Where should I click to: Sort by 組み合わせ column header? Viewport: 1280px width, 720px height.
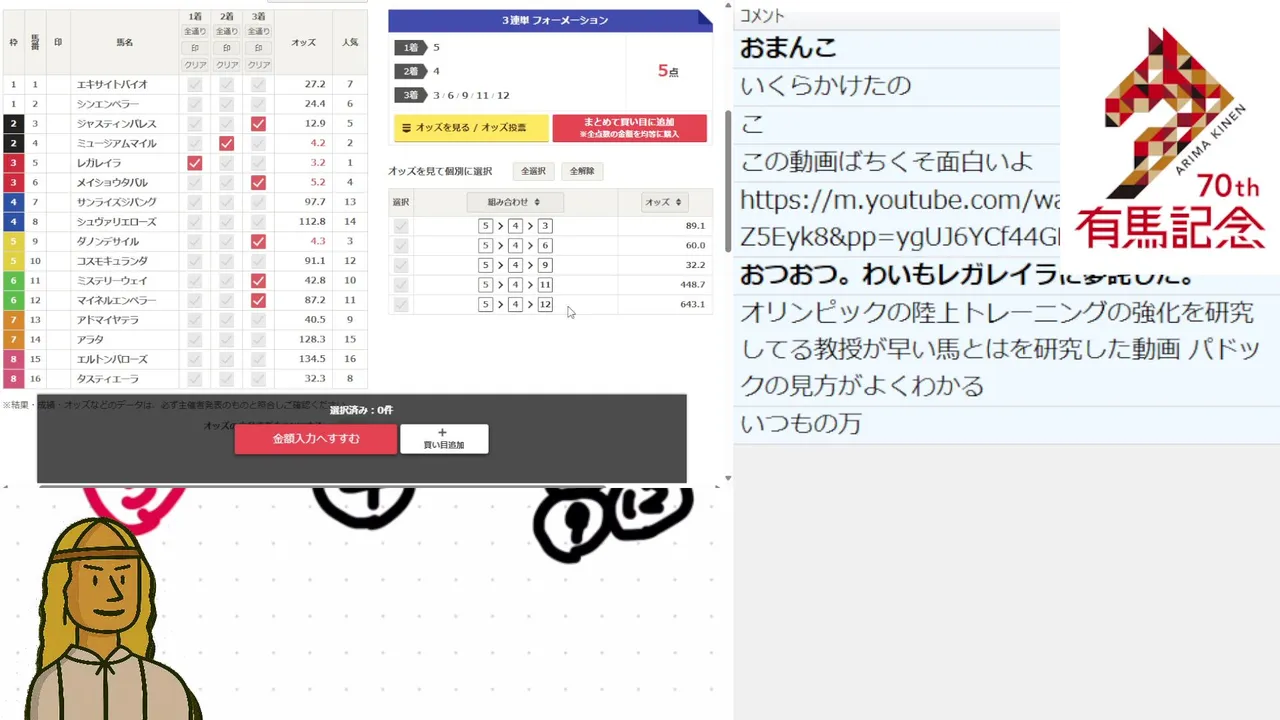pyautogui.click(x=515, y=202)
